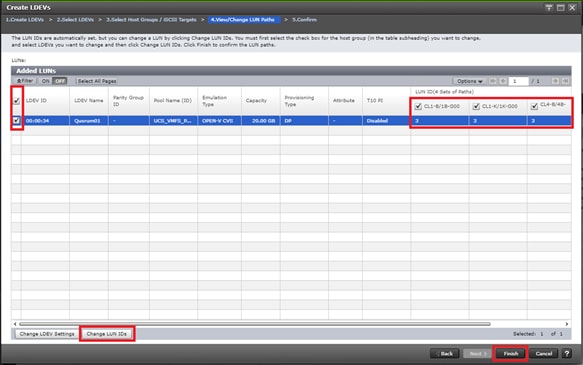Click the Finish button

tap(510, 353)
